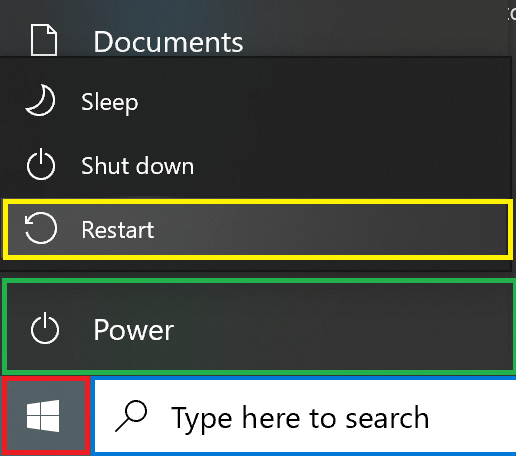Open Documents via its text label

(168, 42)
